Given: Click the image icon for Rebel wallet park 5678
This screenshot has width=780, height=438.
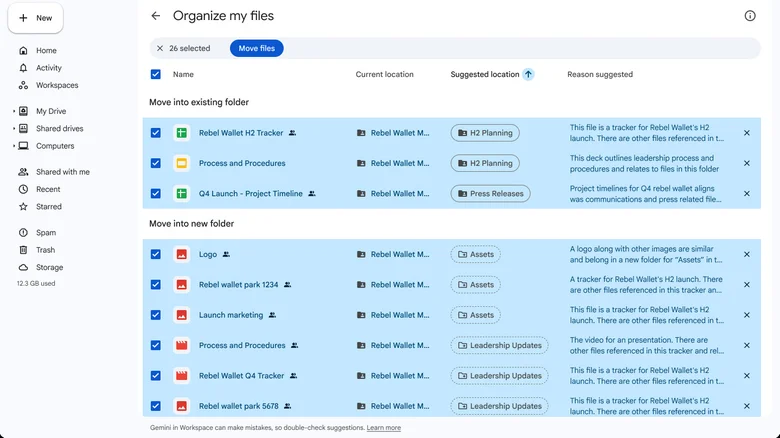Looking at the screenshot, I should (x=182, y=406).
